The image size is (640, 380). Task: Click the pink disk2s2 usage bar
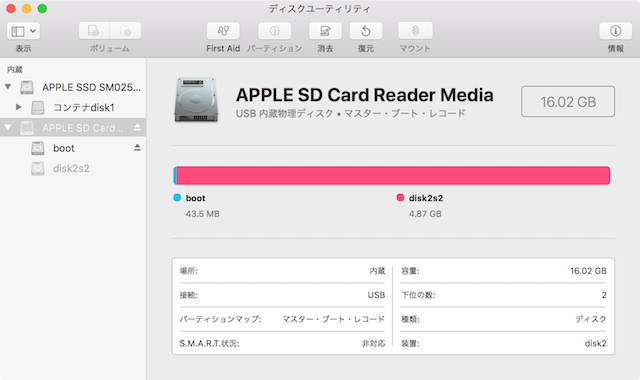[393, 176]
